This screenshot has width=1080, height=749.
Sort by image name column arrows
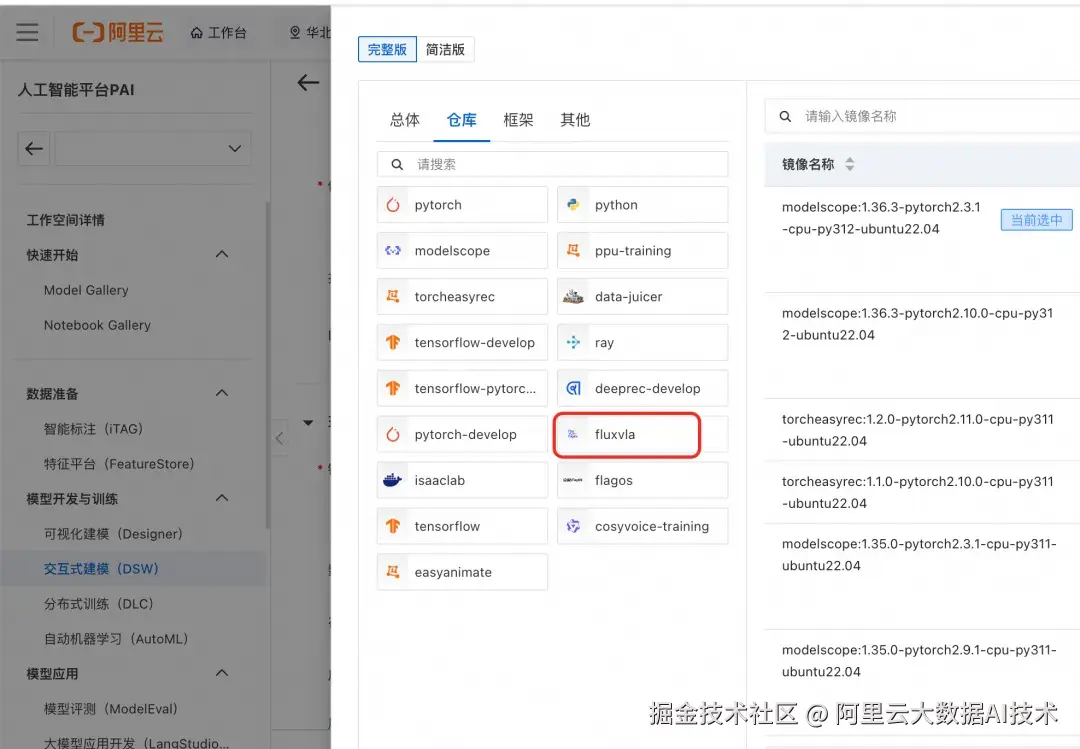[x=849, y=164]
